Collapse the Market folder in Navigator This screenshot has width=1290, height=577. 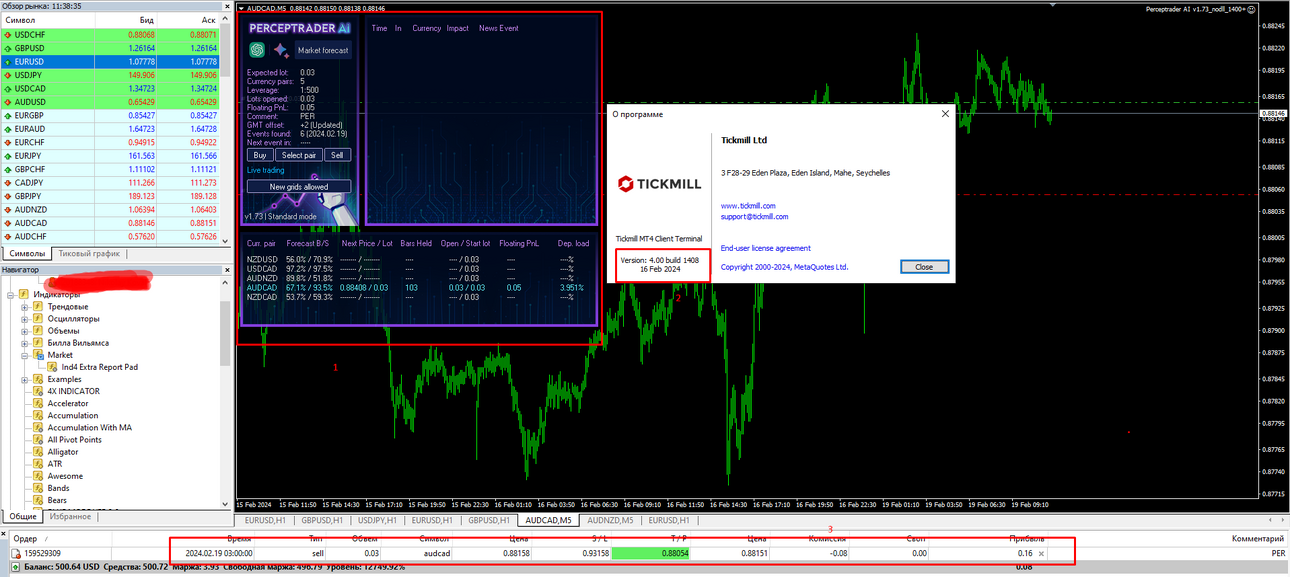pyautogui.click(x=24, y=355)
